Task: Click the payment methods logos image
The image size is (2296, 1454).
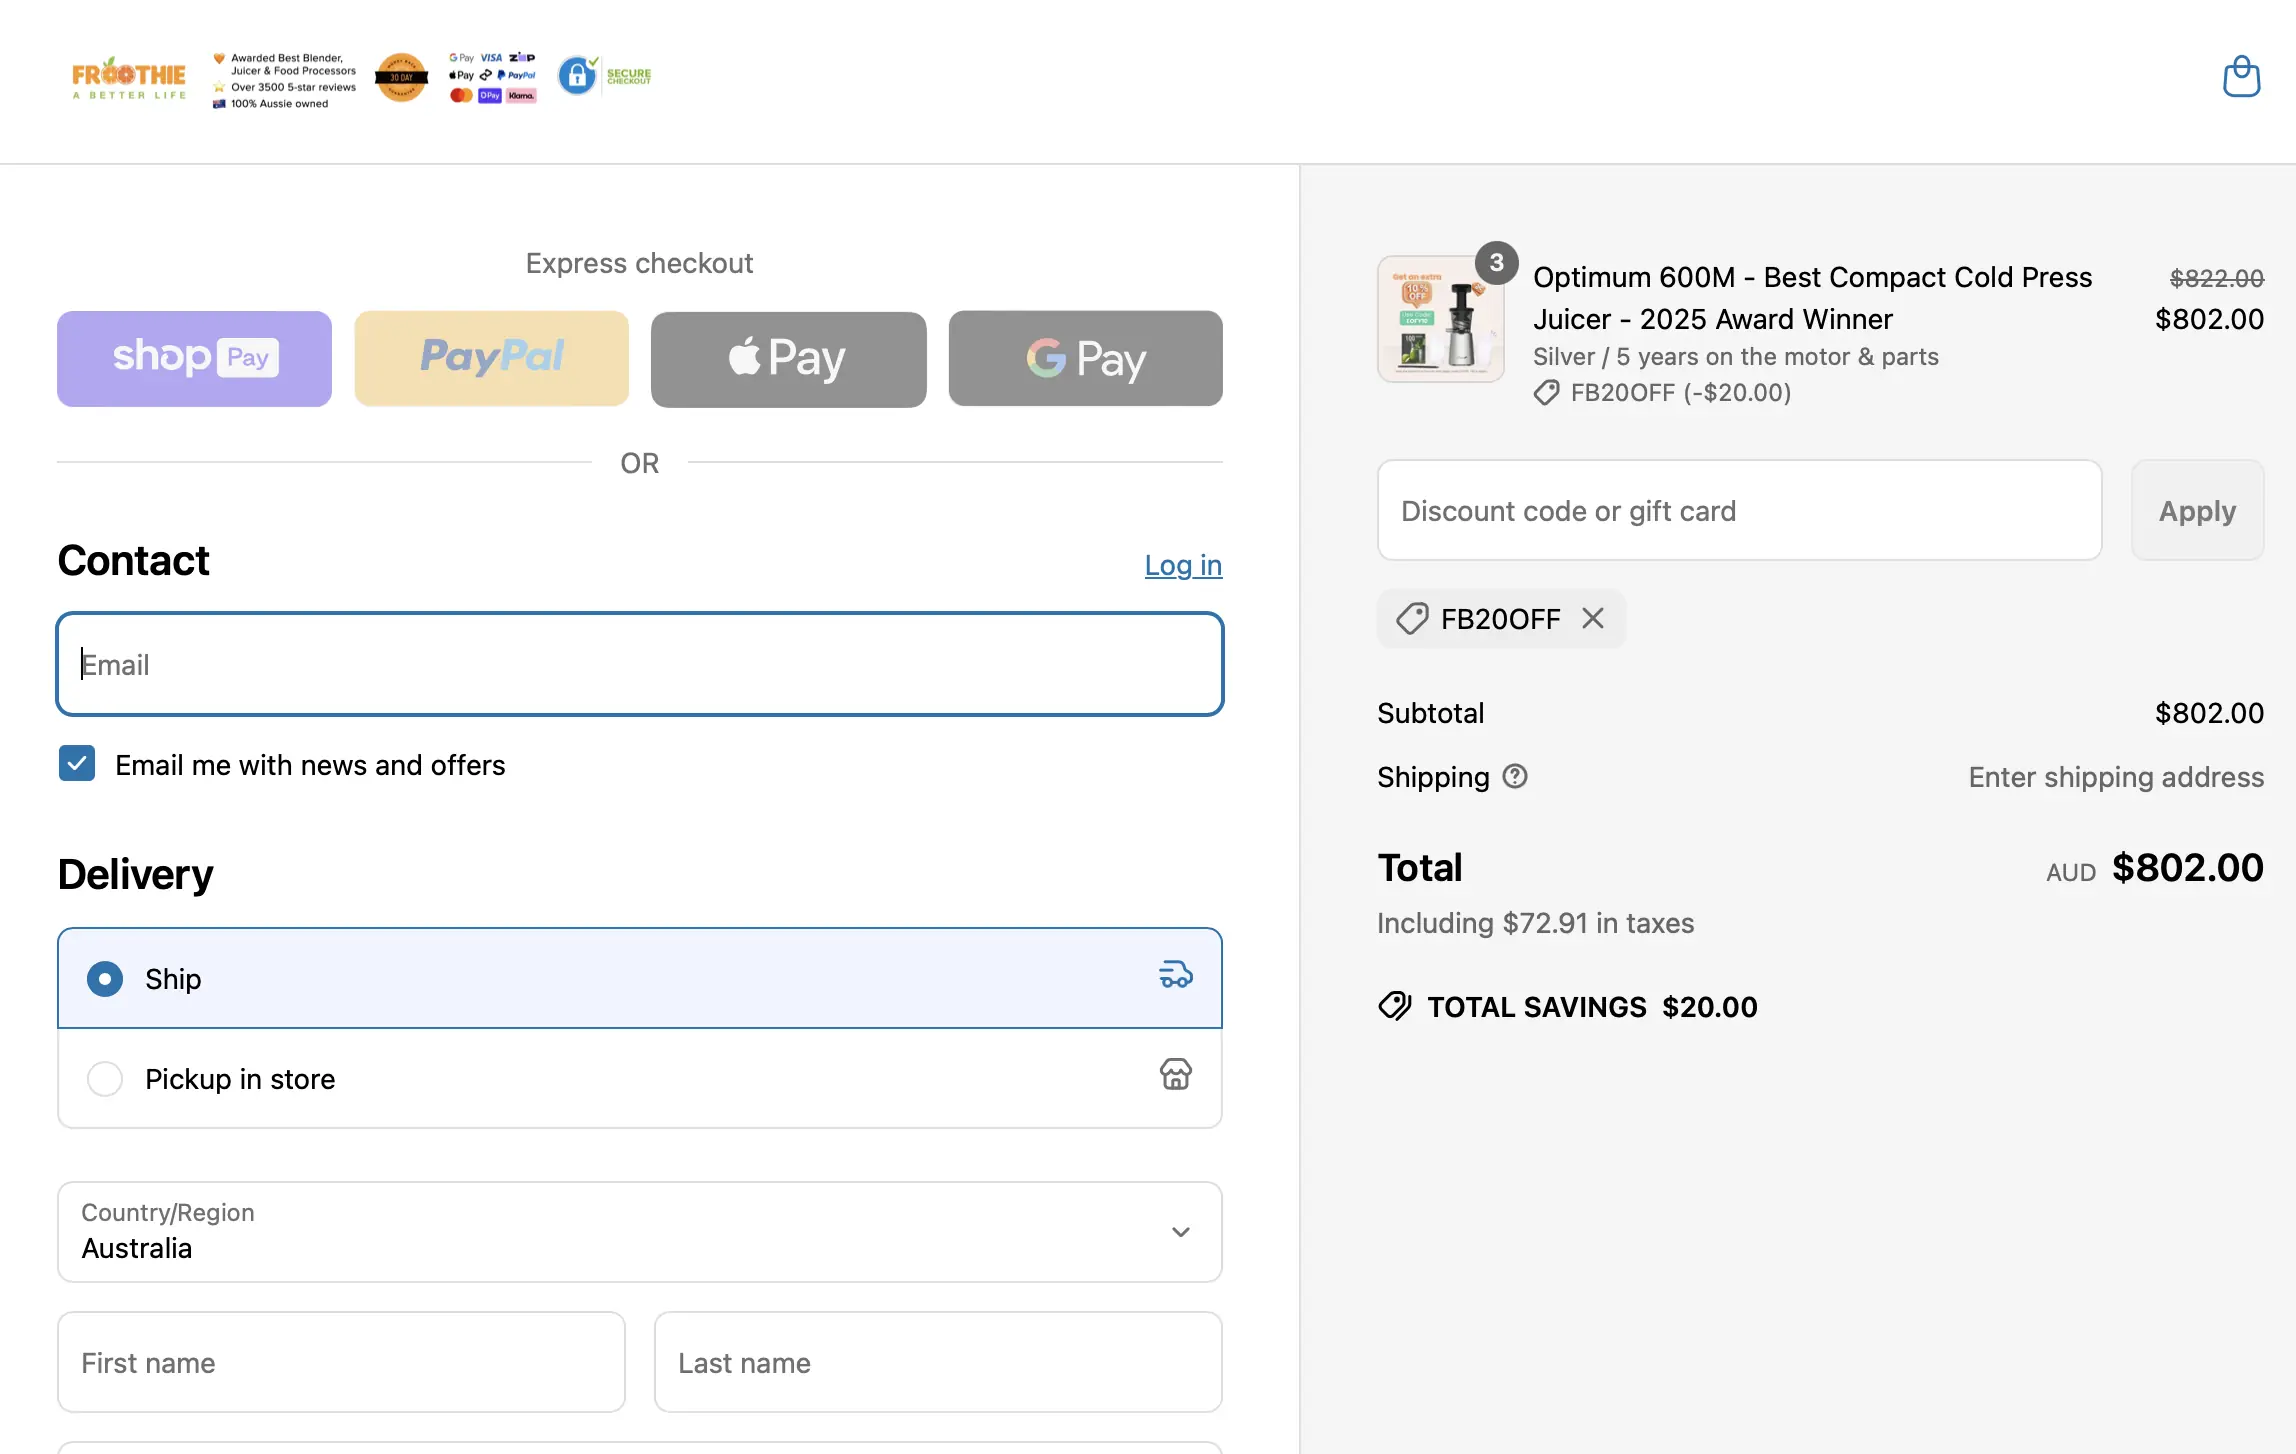Action: tap(492, 77)
